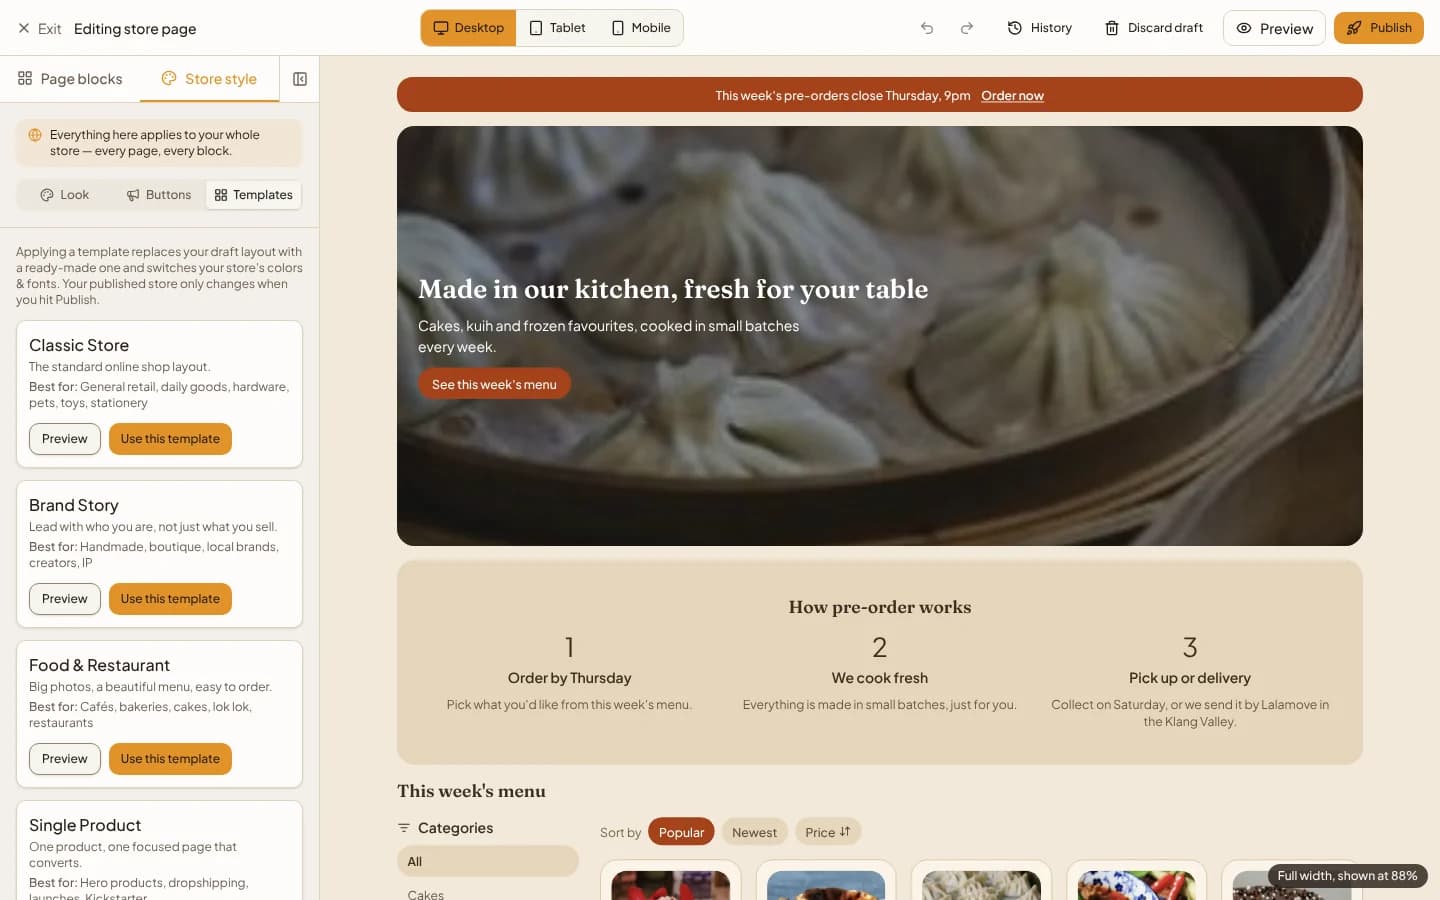Exit the store page editor
The height and width of the screenshot is (900, 1440).
[x=39, y=28]
